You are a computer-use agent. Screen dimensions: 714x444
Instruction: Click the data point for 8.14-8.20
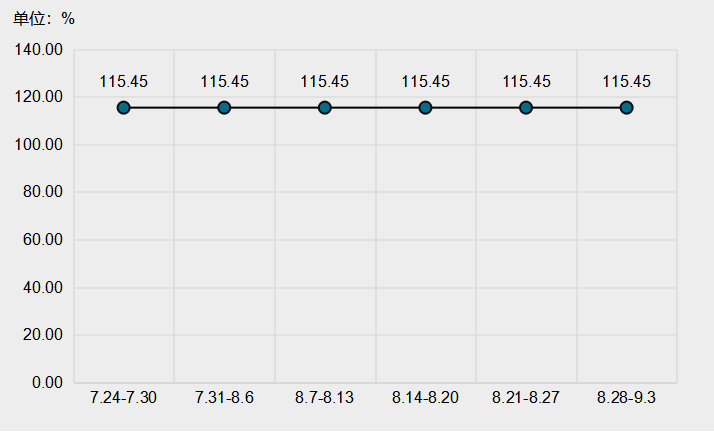[x=425, y=108]
